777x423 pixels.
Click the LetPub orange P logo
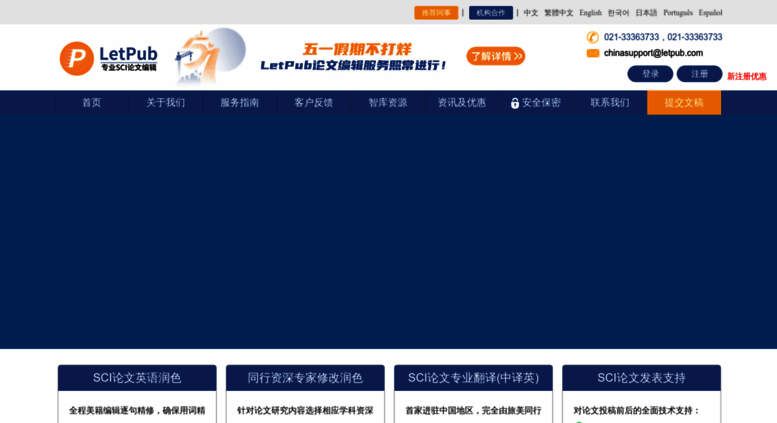tap(77, 58)
